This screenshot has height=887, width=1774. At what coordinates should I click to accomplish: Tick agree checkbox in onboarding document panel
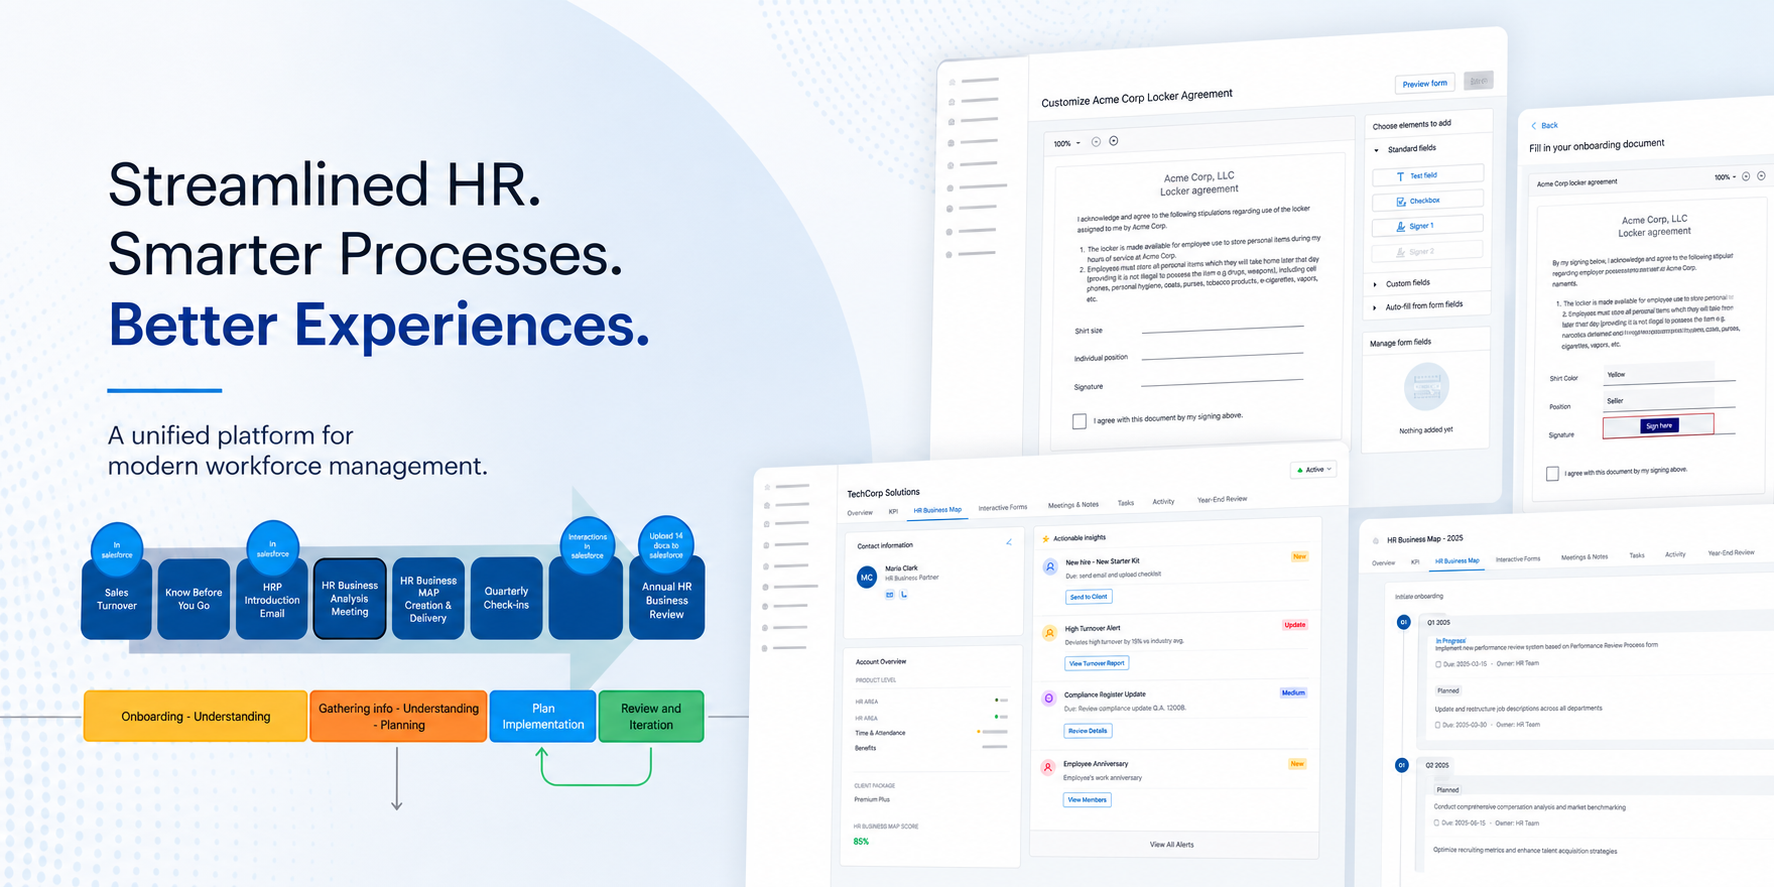(x=1552, y=474)
